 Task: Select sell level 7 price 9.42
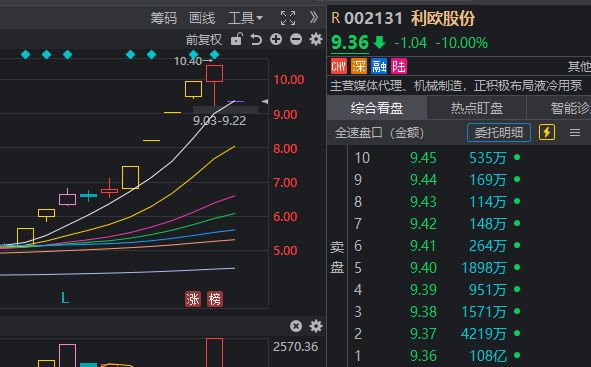(x=423, y=224)
